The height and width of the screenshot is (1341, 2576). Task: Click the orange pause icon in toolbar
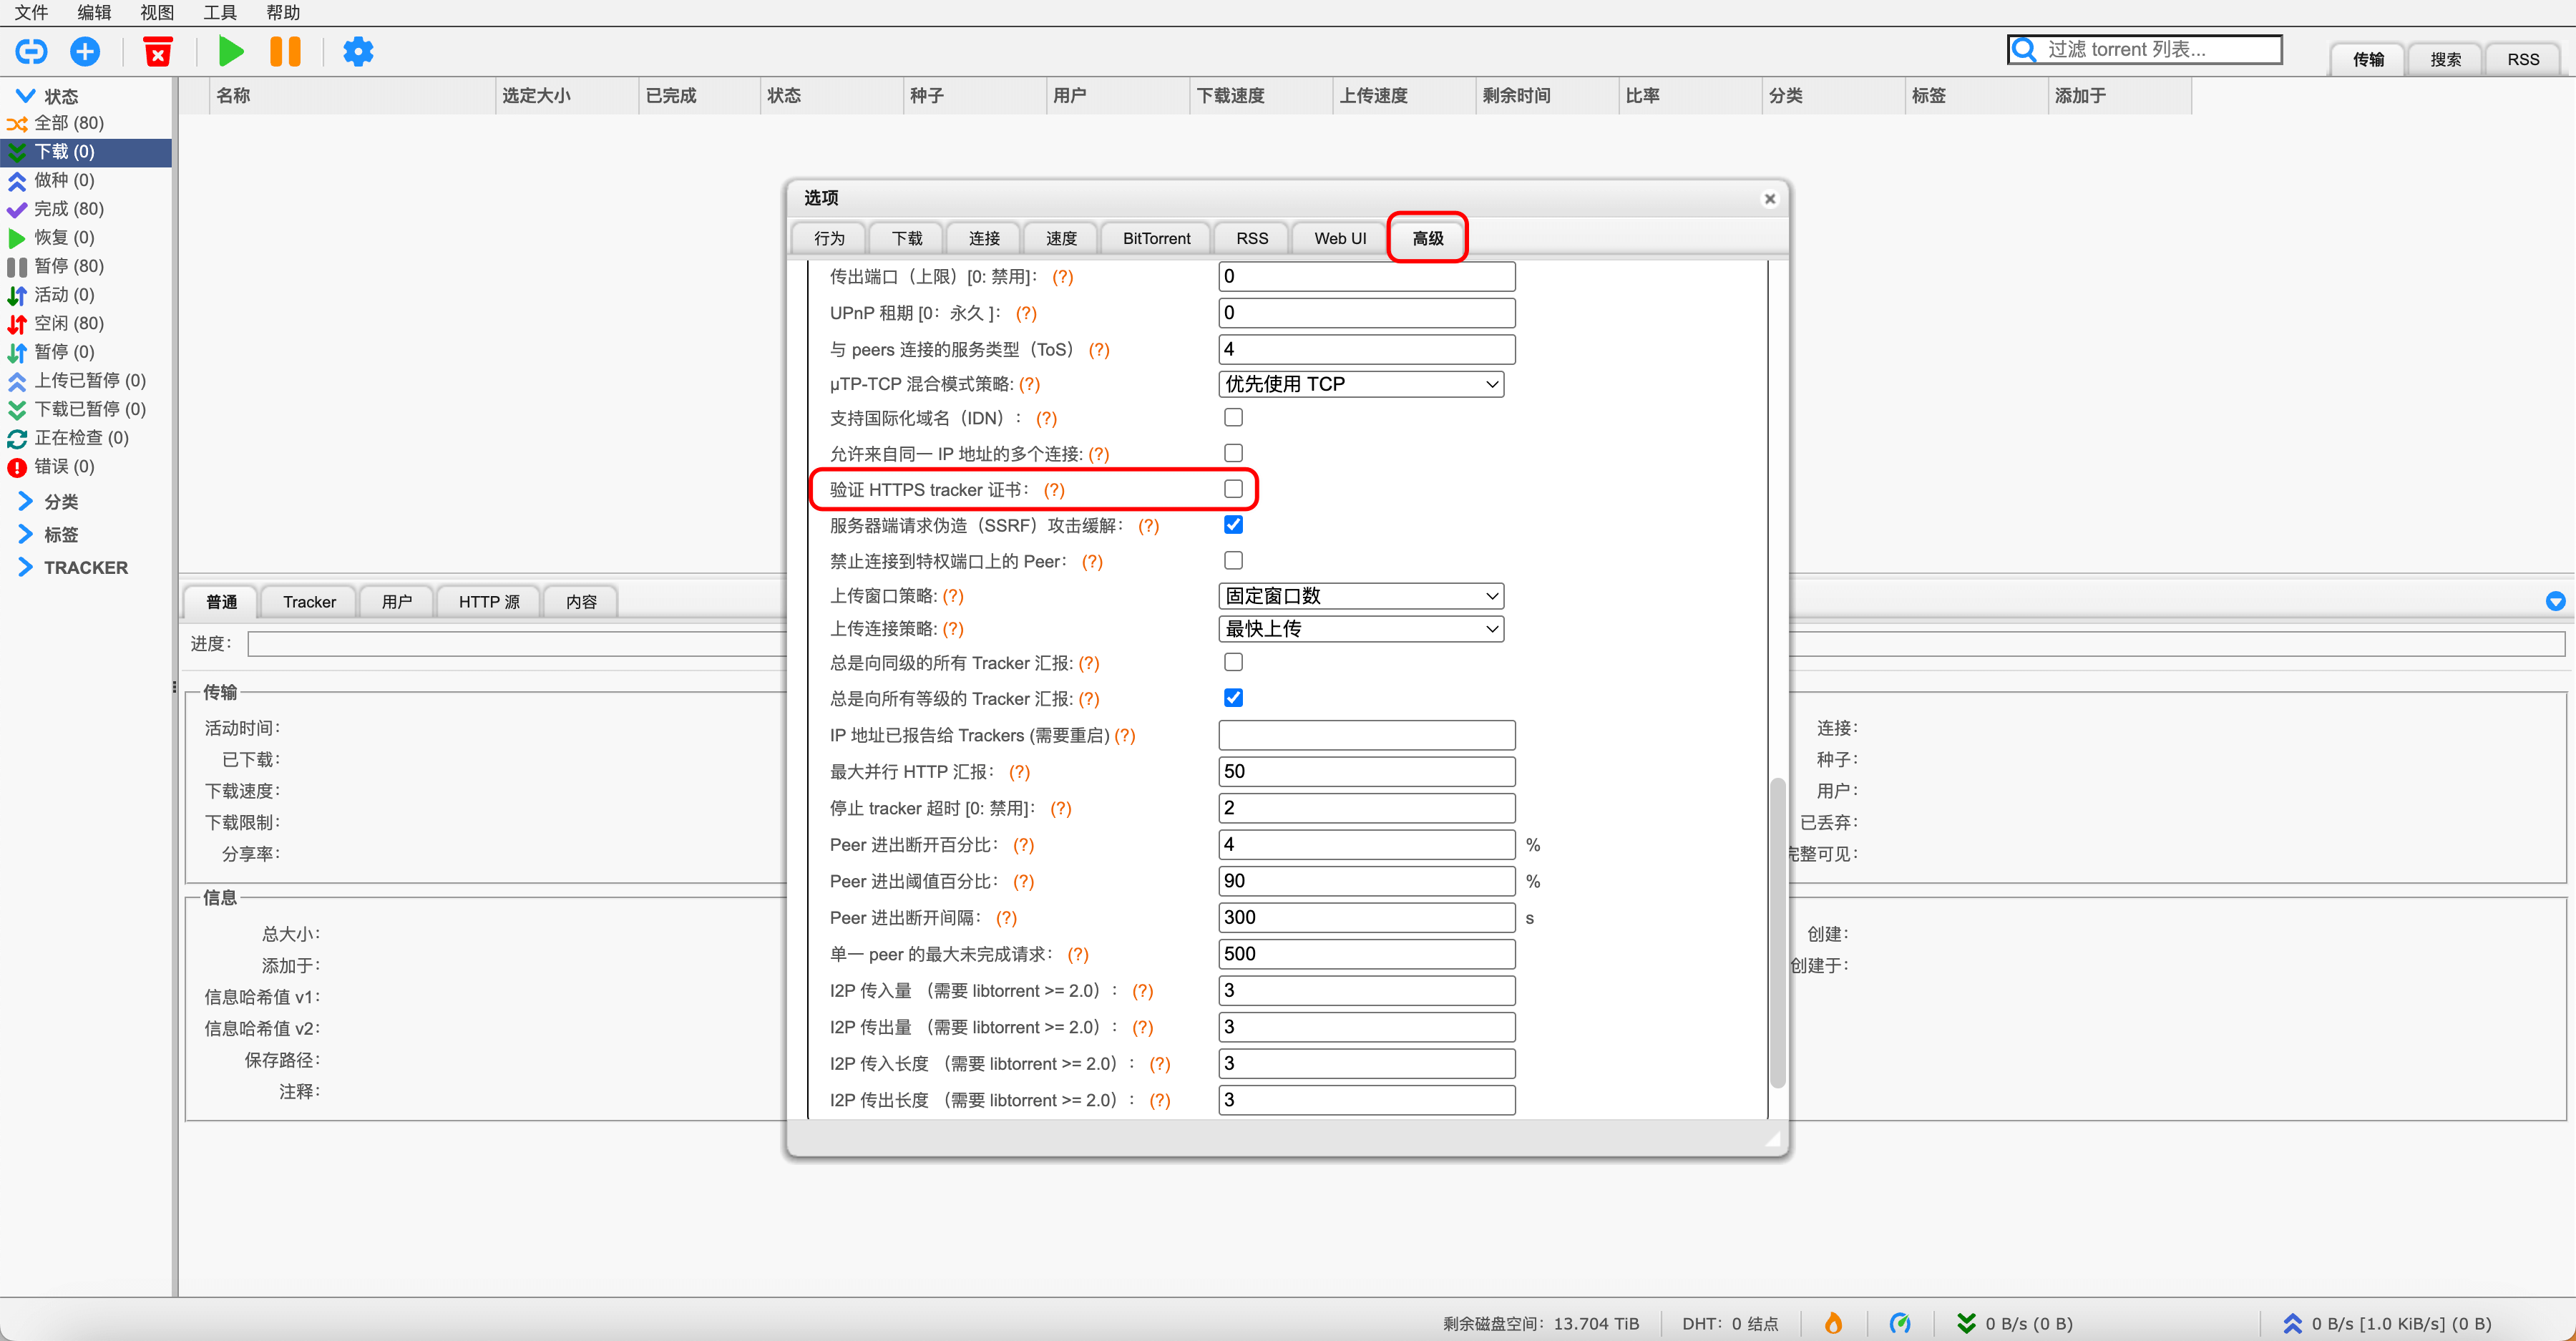pos(285,51)
